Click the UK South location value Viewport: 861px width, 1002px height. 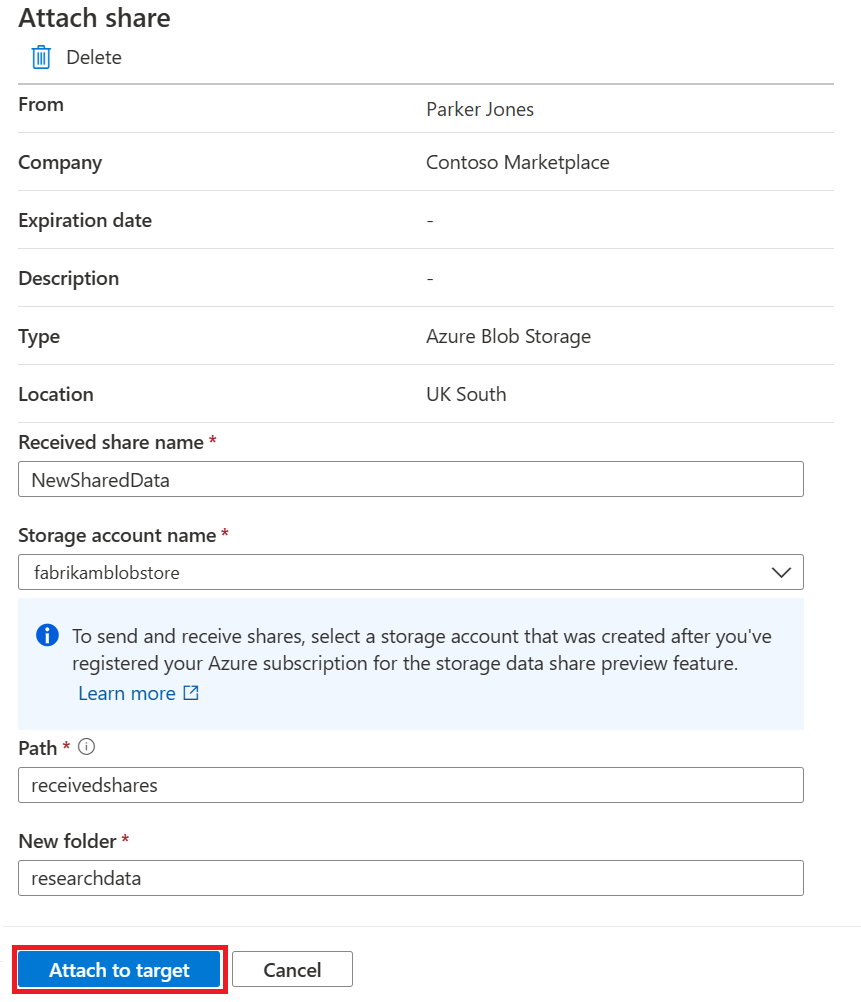pos(466,394)
